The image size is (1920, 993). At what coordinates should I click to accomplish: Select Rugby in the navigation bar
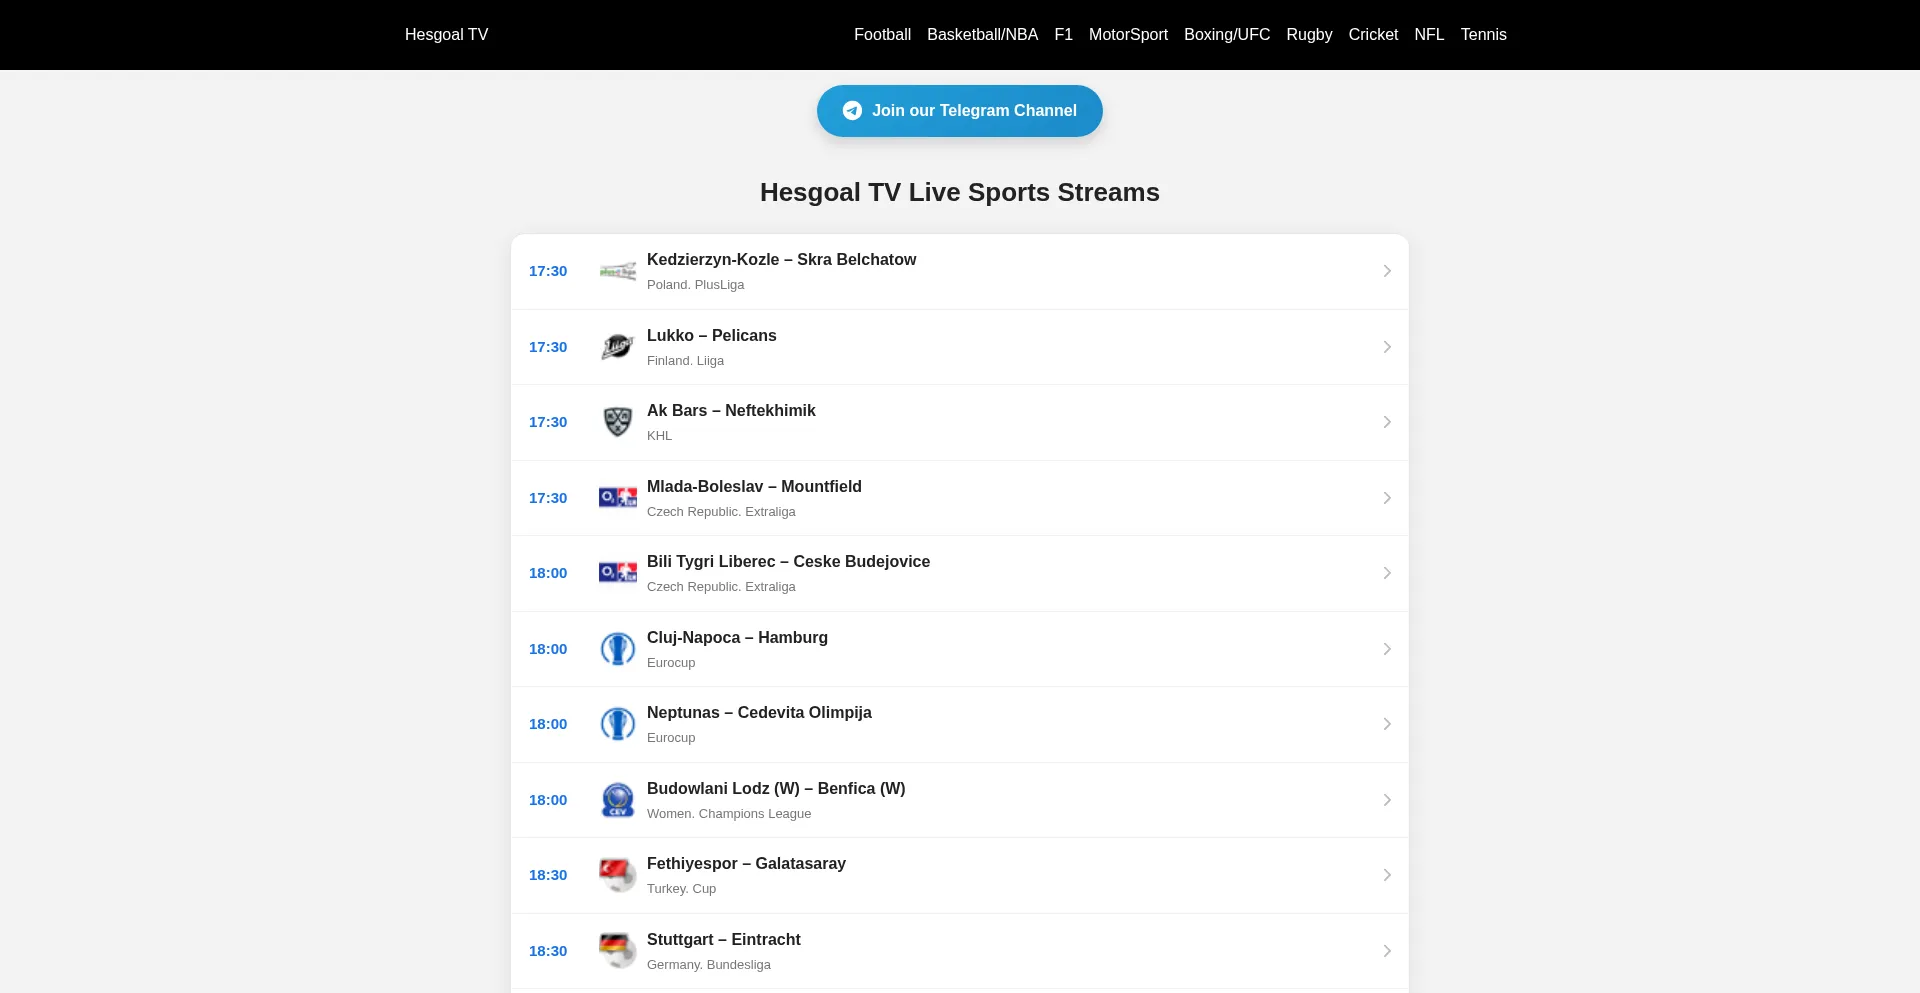(x=1309, y=34)
